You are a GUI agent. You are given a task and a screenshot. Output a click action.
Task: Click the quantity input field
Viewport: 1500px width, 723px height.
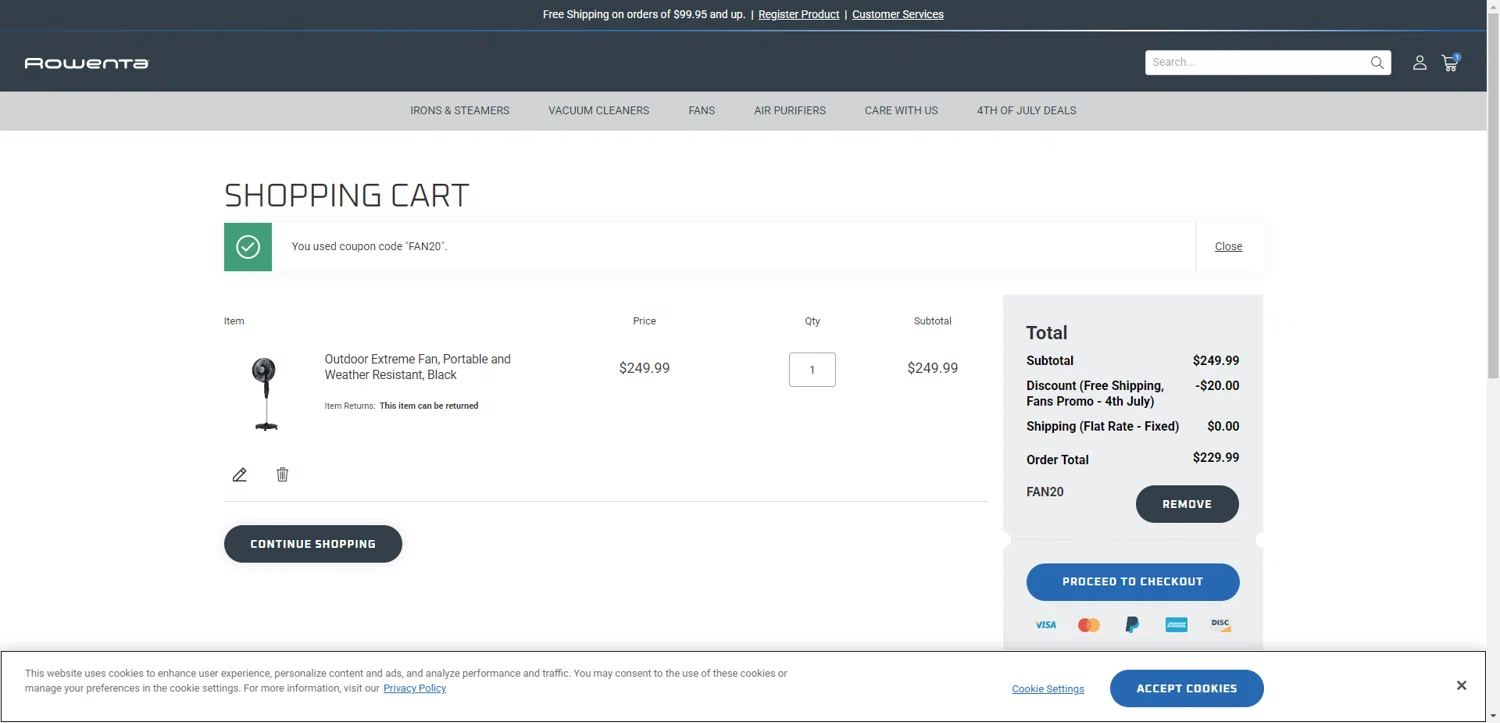pyautogui.click(x=812, y=370)
